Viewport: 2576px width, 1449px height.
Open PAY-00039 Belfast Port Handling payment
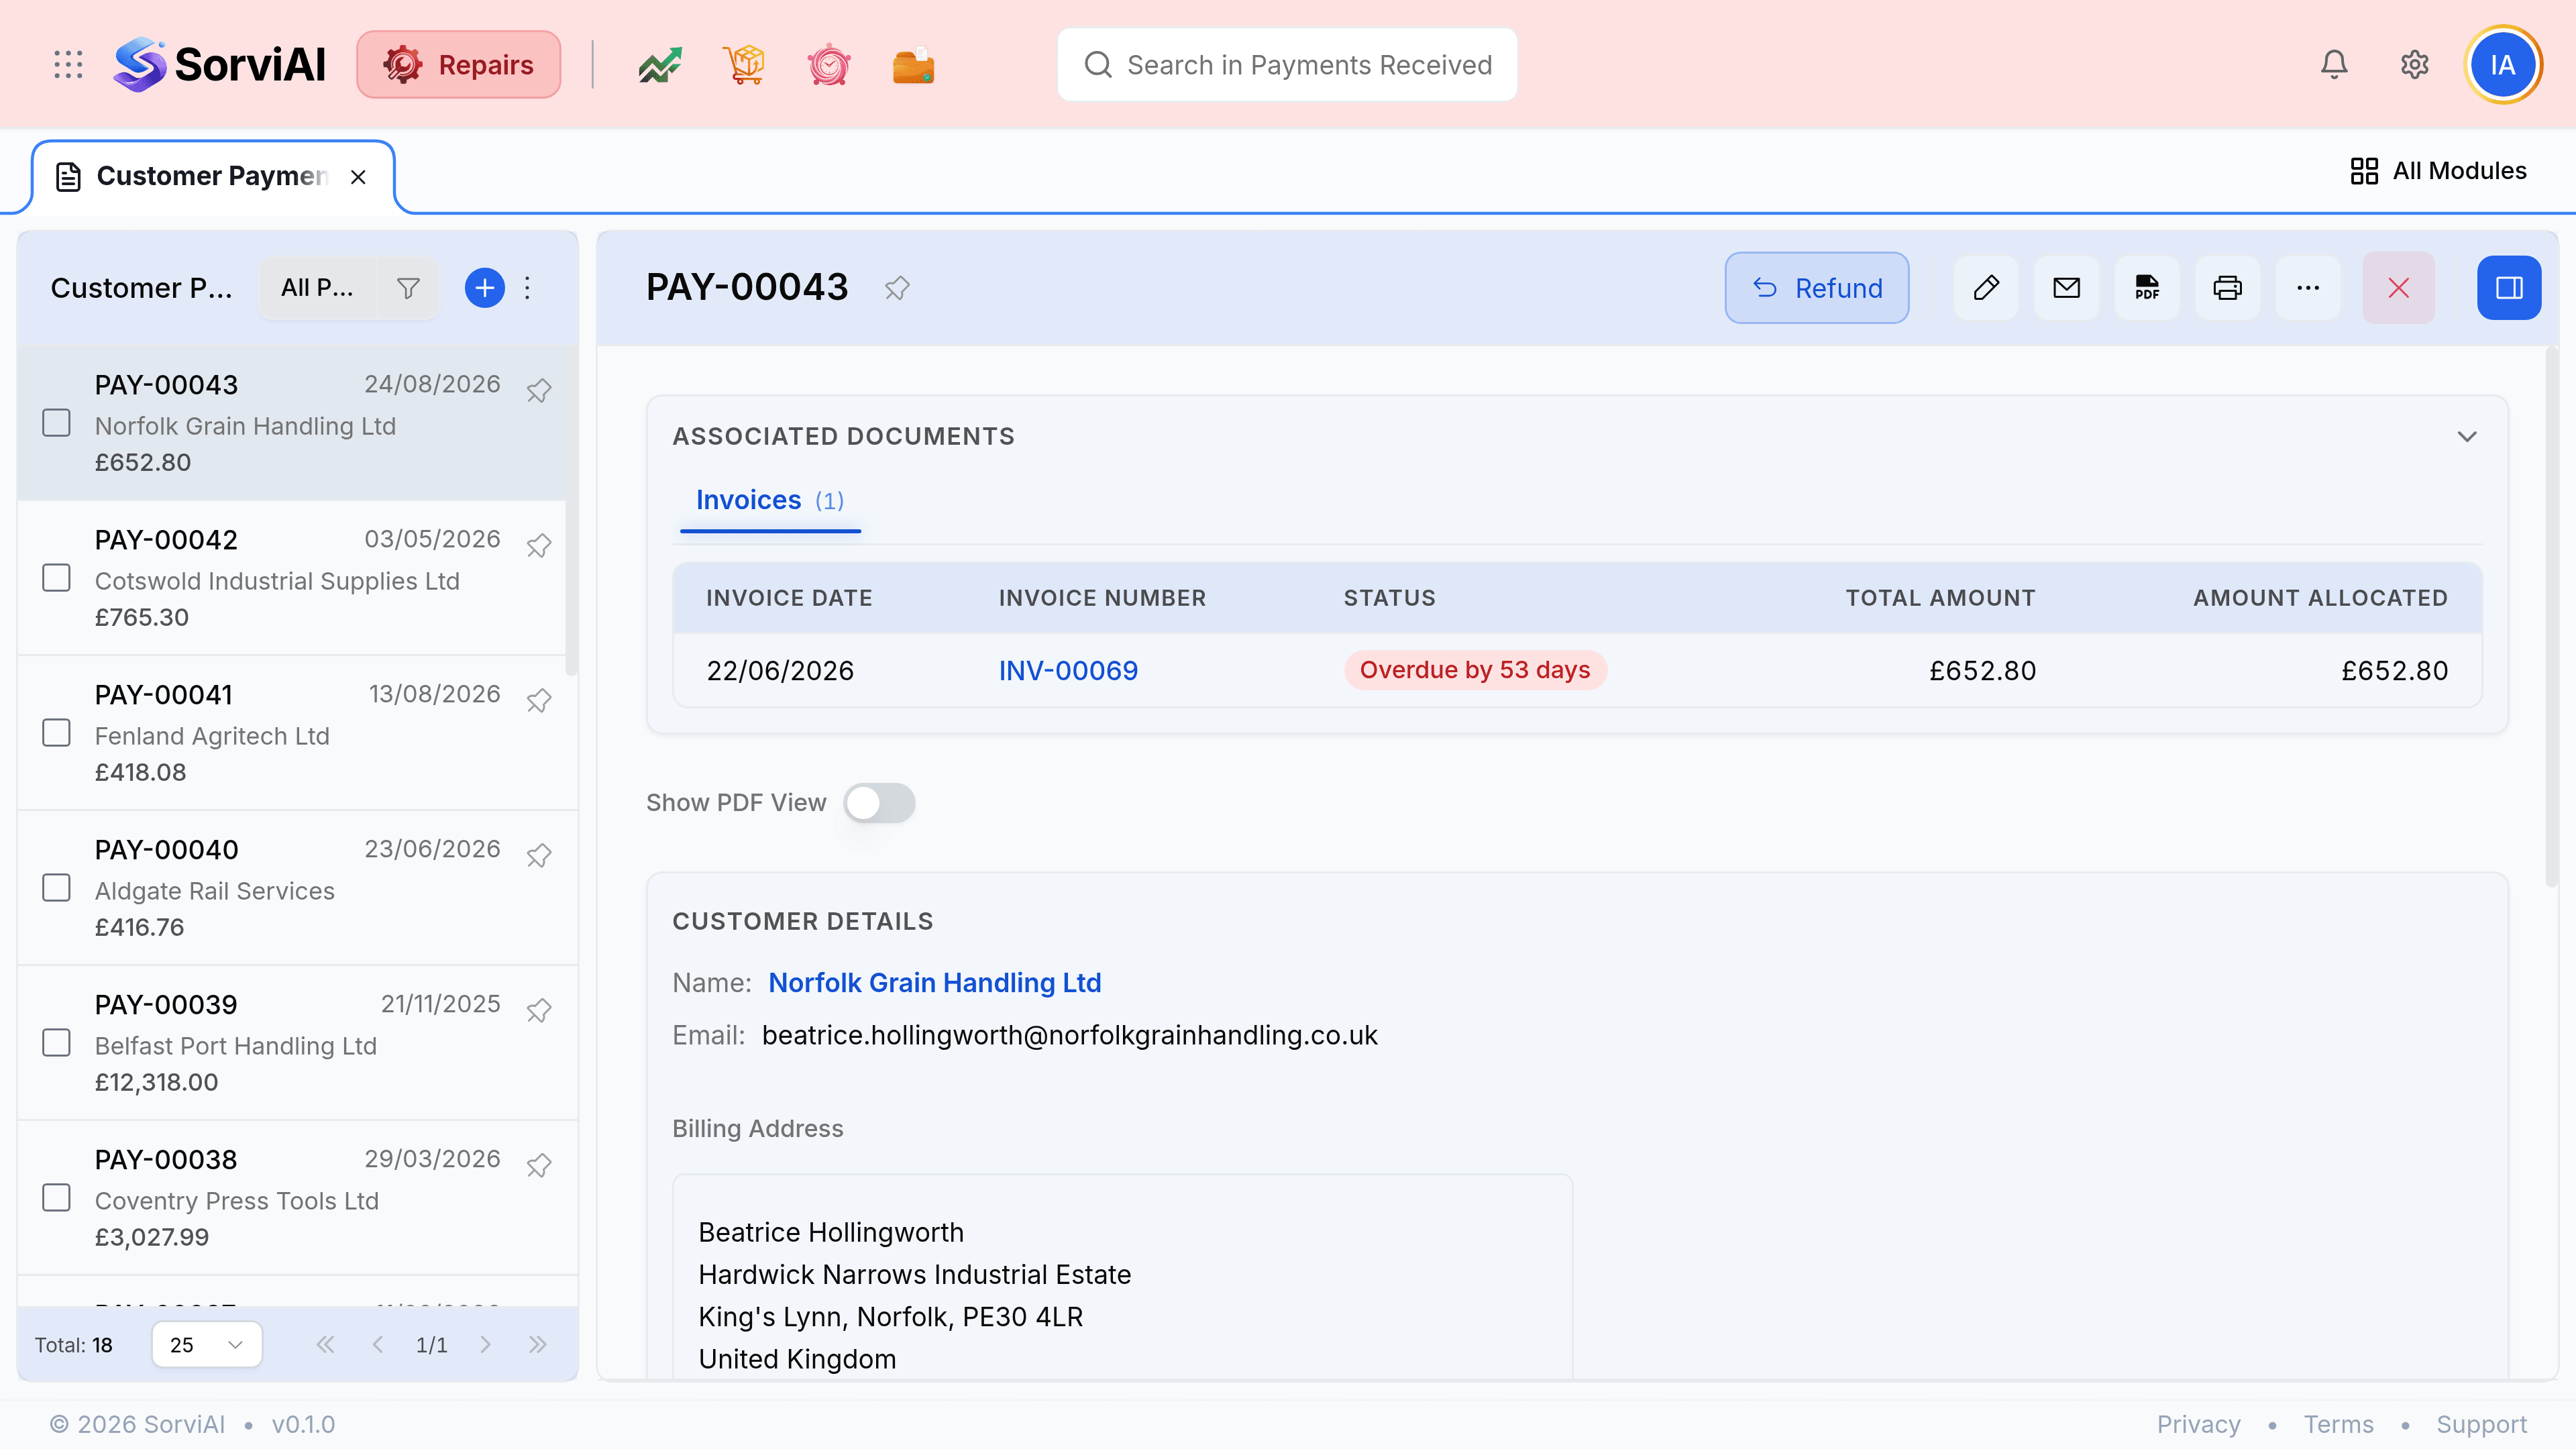[x=298, y=1043]
